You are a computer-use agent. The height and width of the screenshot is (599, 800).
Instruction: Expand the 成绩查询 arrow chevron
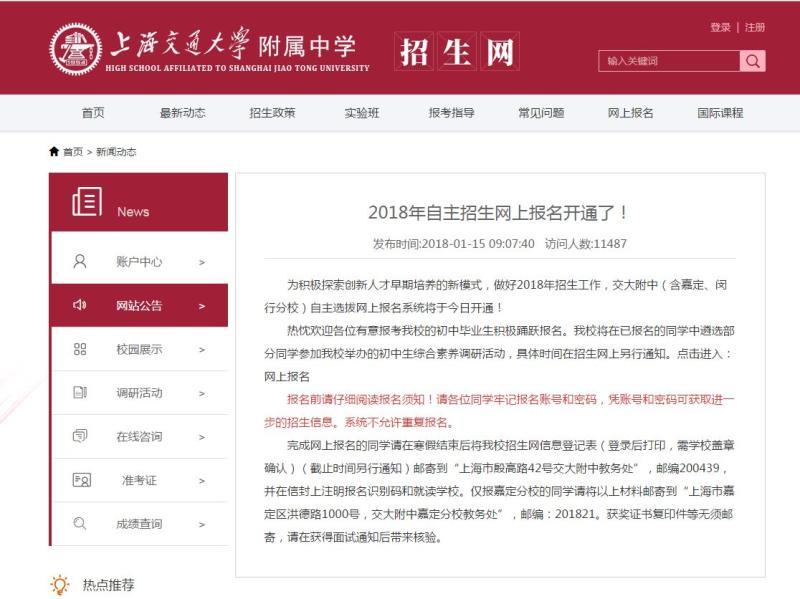tap(201, 524)
